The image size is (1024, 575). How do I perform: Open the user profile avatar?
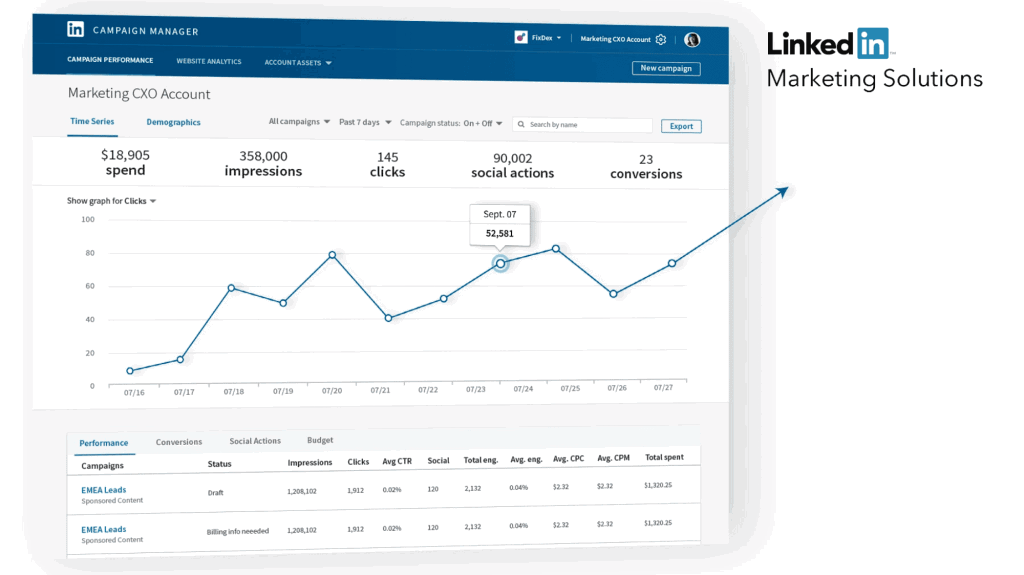coord(692,40)
